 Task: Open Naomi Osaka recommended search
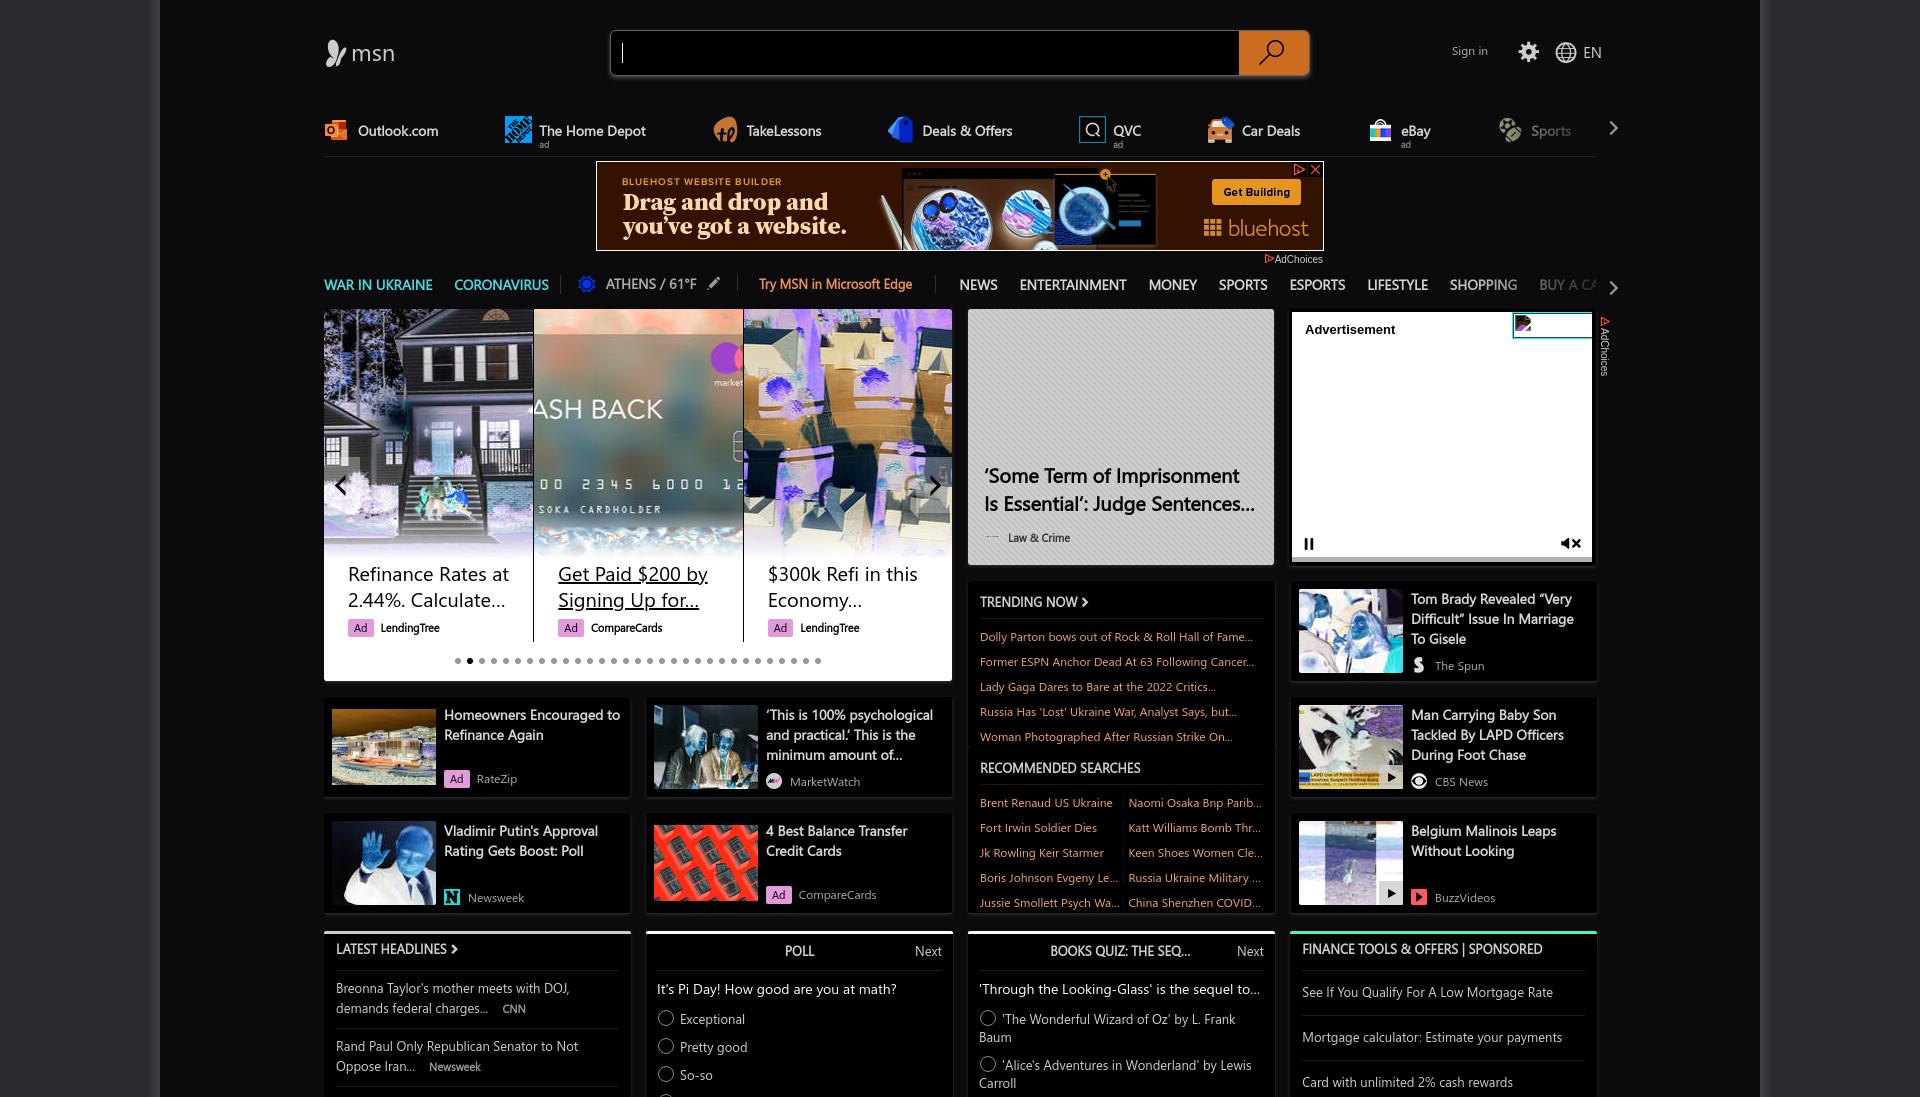point(1195,803)
